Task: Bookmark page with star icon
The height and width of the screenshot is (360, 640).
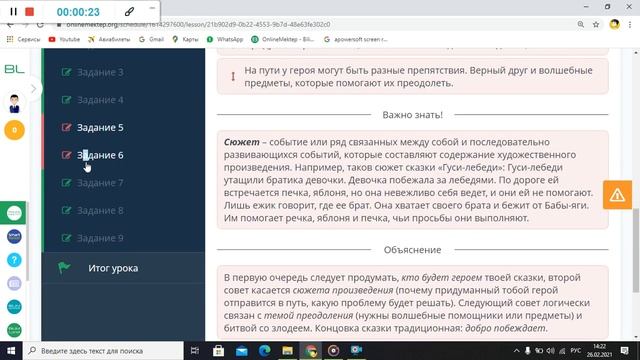Action: (x=596, y=24)
